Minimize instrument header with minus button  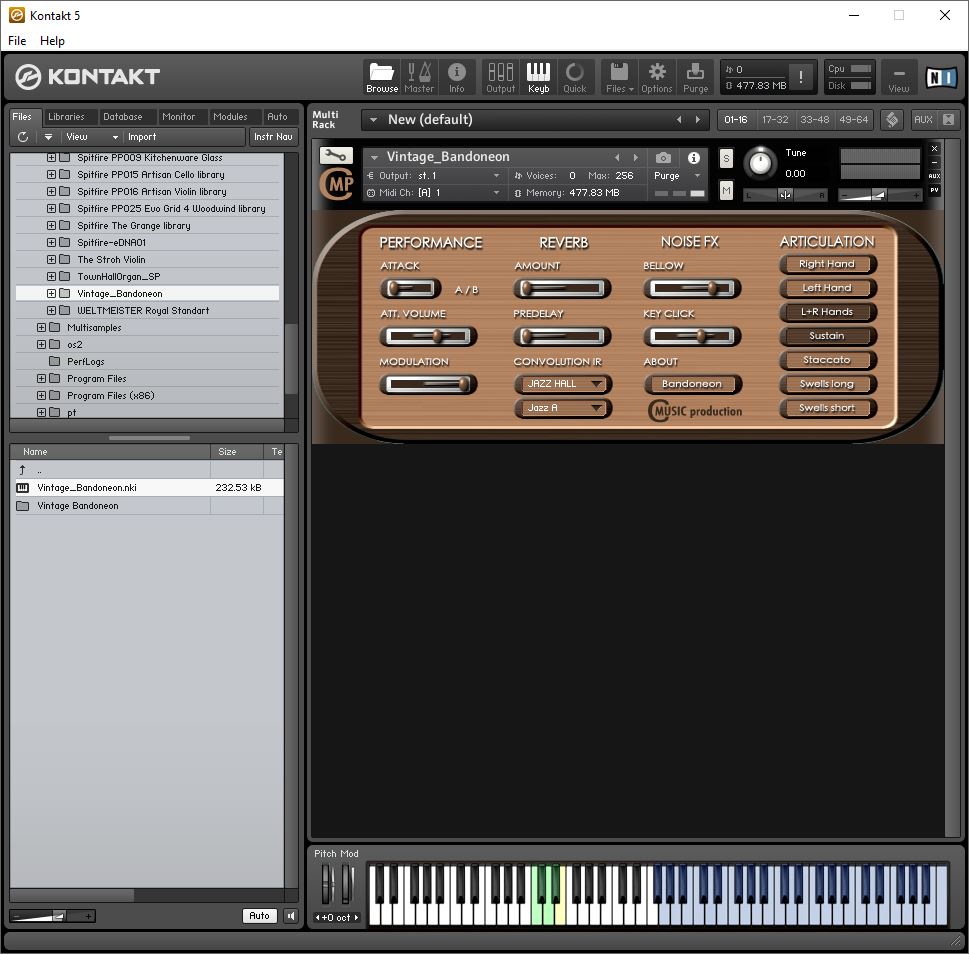934,162
